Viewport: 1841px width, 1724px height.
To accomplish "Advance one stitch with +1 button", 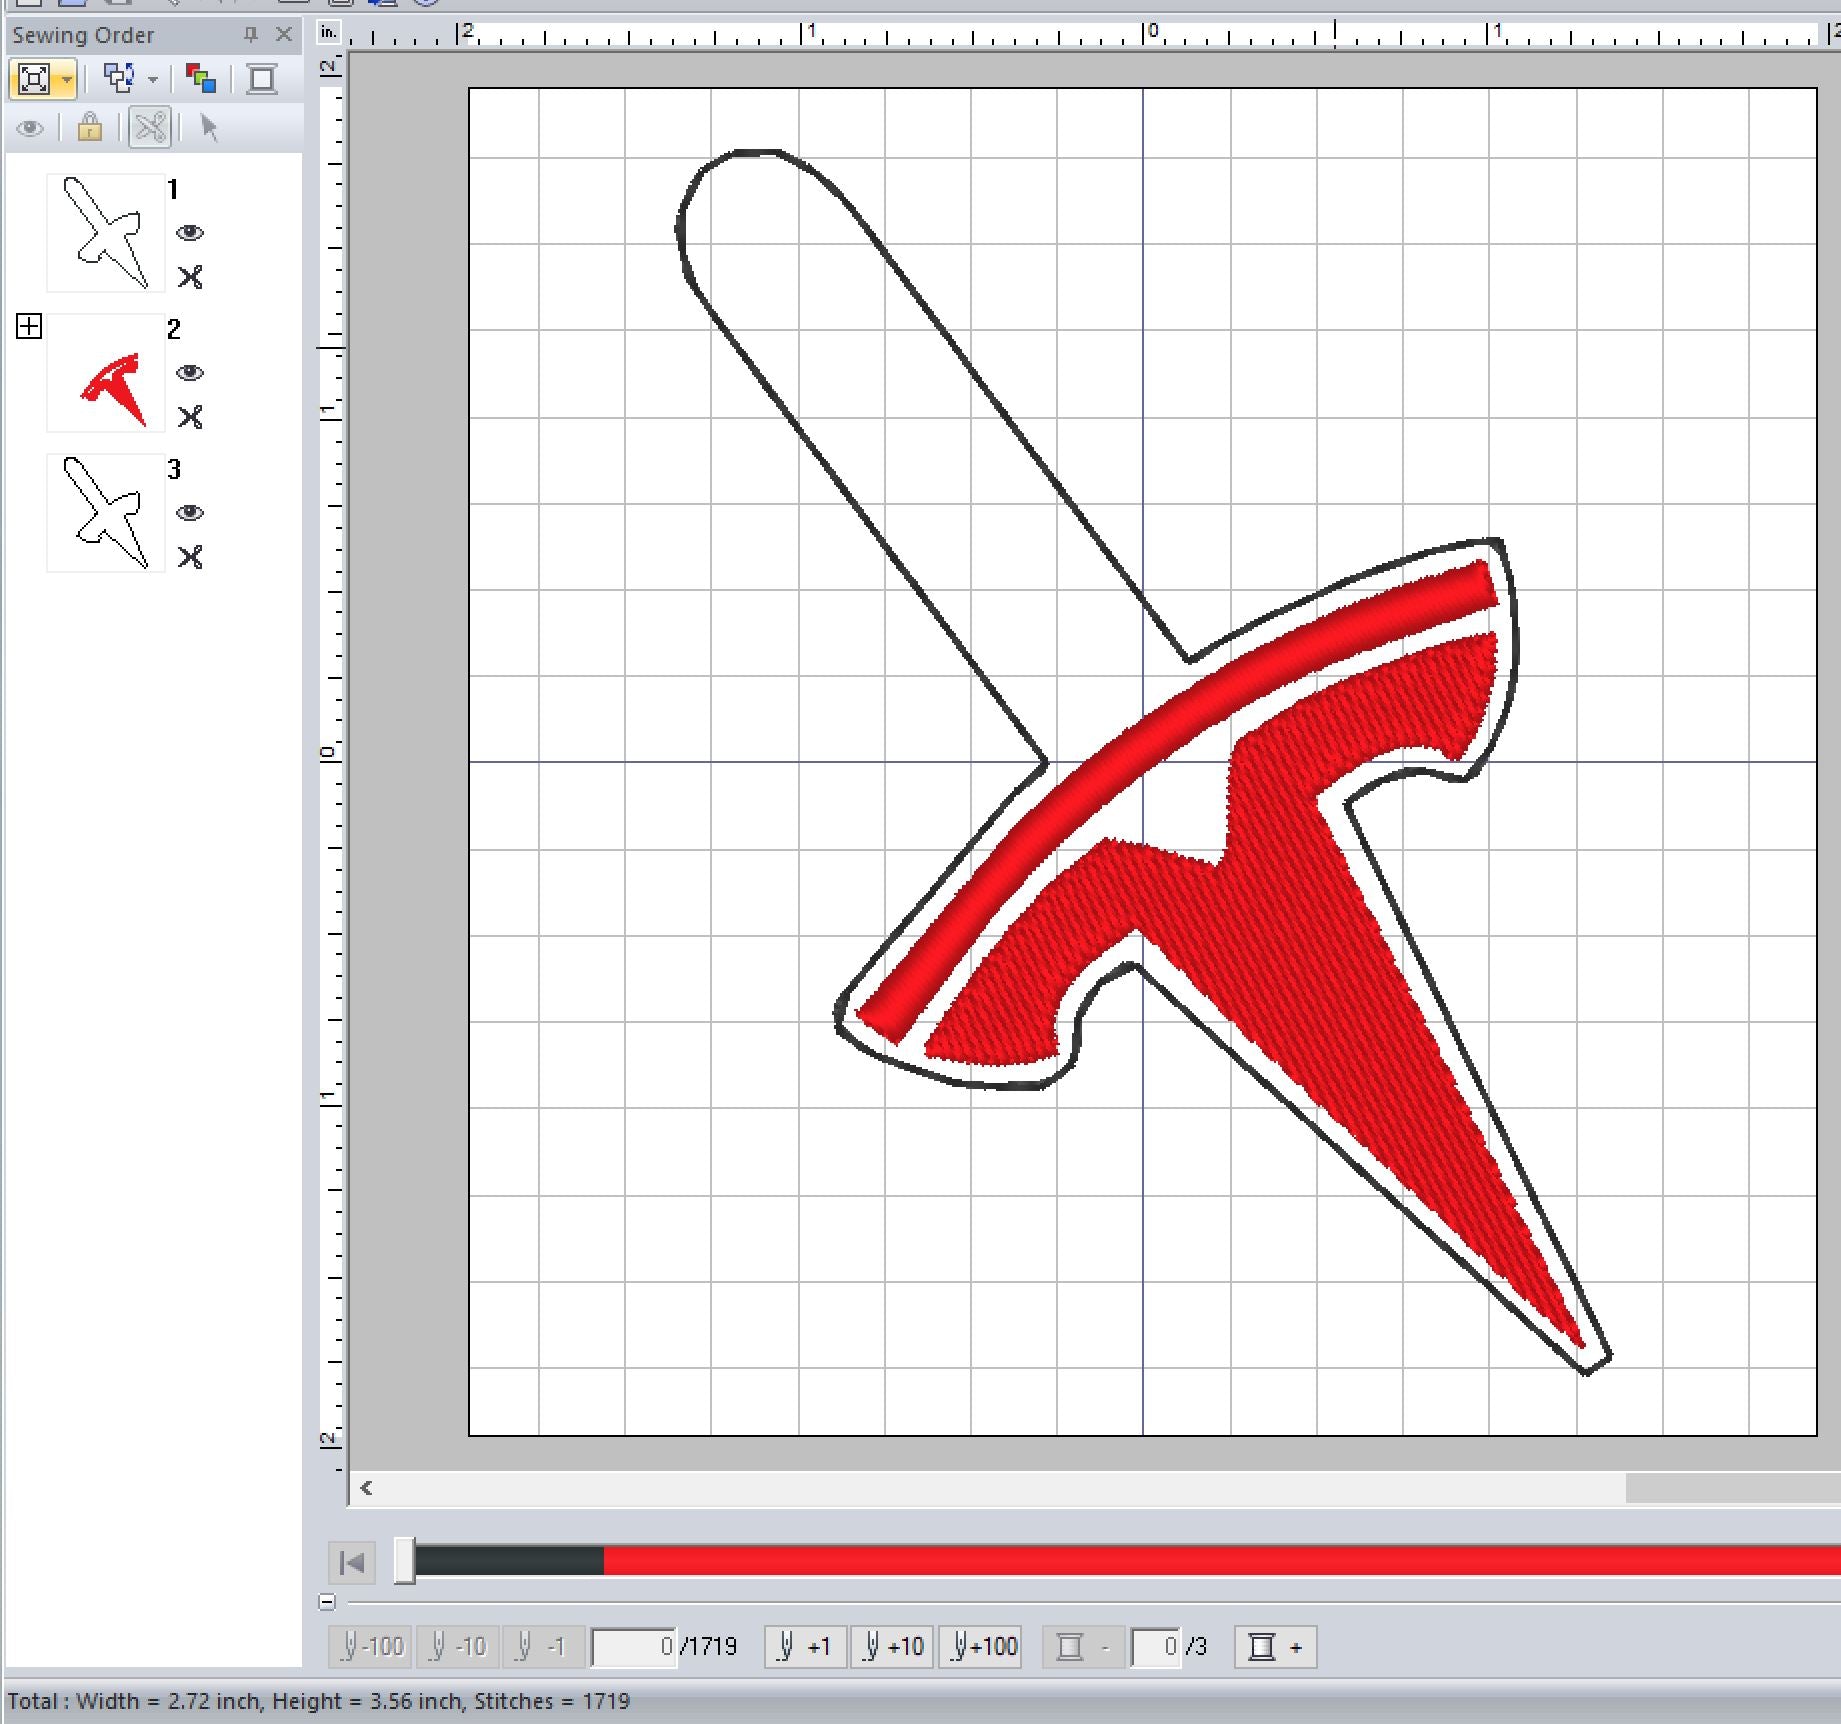I will click(x=805, y=1647).
